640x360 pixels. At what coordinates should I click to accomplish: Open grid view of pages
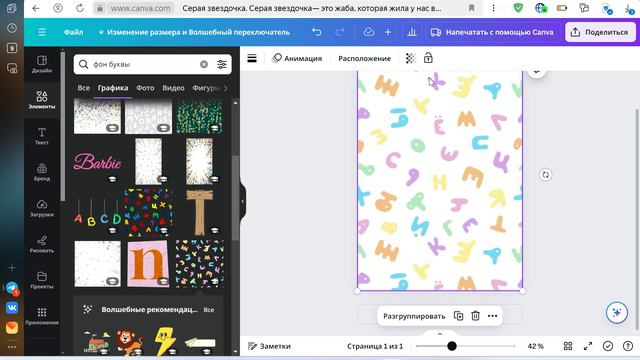click(x=568, y=346)
